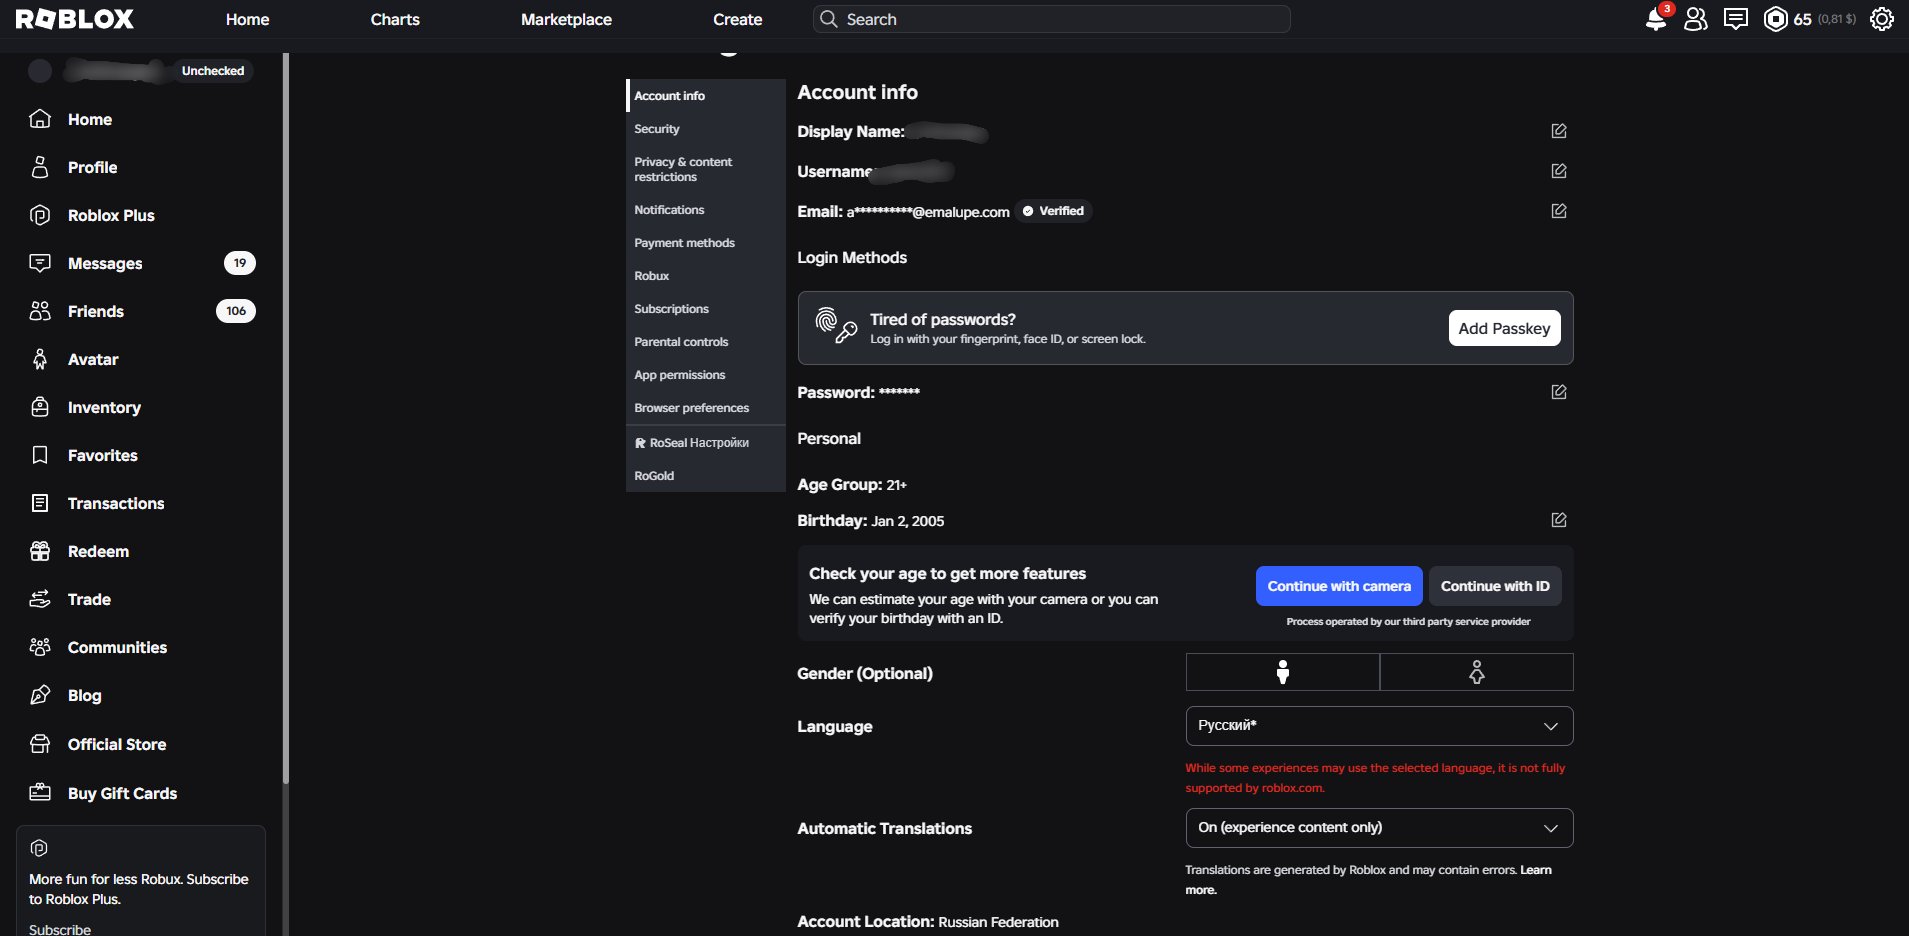
Task: Open the chat messages icon in top bar
Action: (1736, 19)
